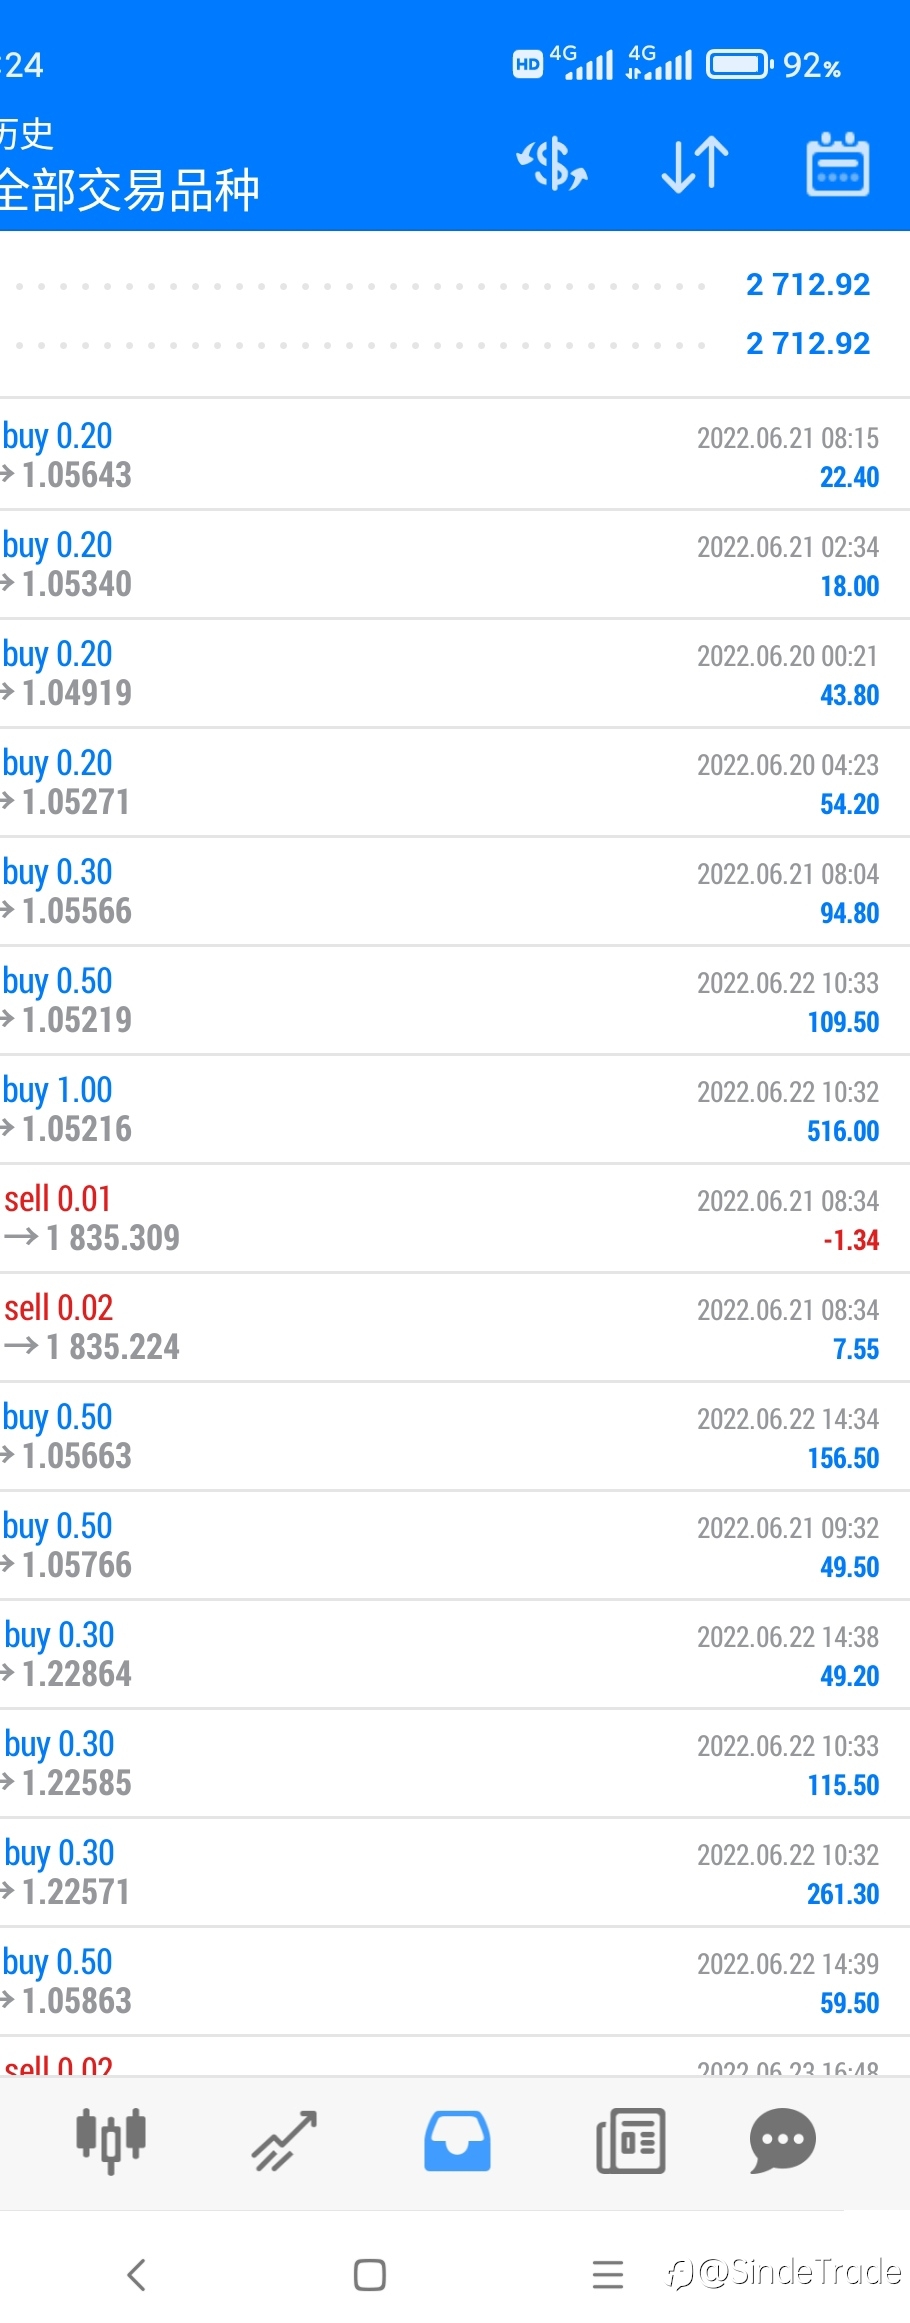The image size is (910, 2323).
Task: Select the history inbox tray icon
Action: pos(457,2141)
